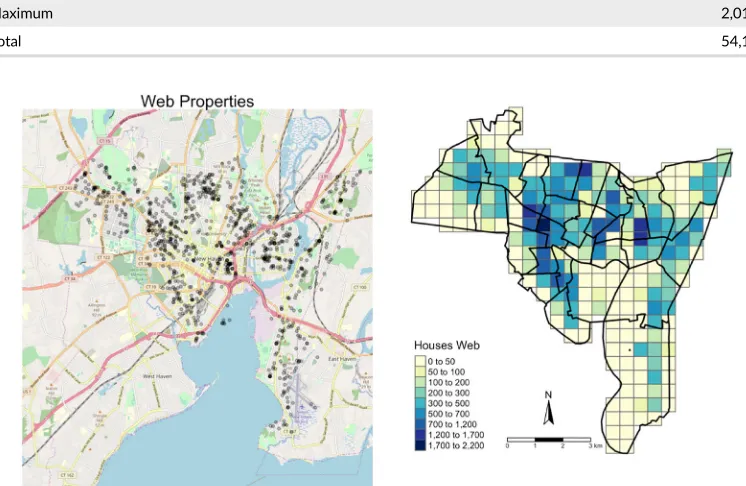746x486 pixels.
Task: Click the north arrow compass icon
Action: pos(548,408)
